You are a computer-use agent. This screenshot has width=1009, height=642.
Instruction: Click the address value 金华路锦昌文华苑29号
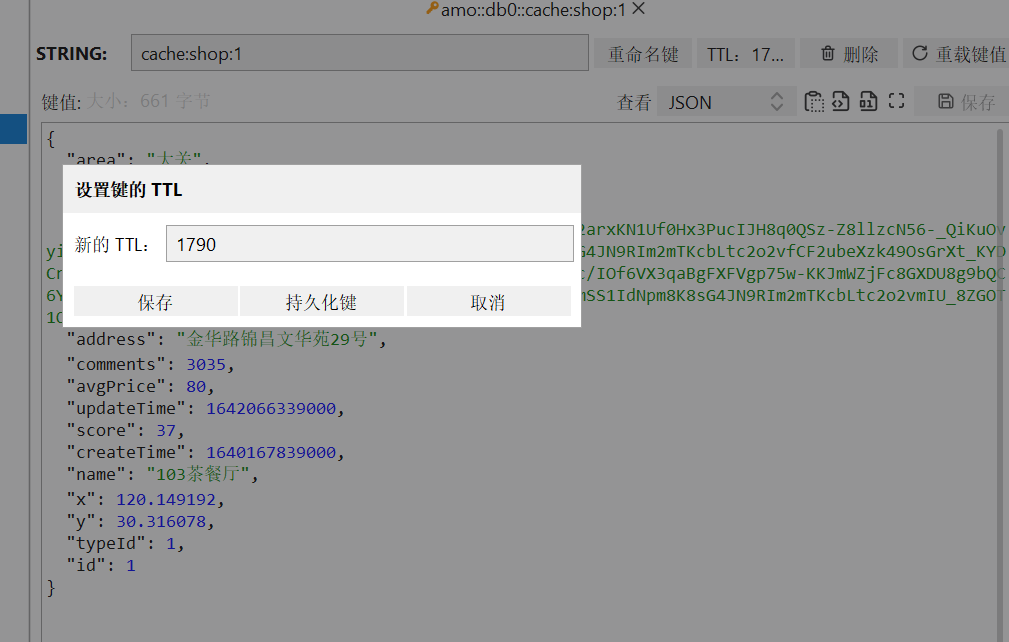coord(277,339)
